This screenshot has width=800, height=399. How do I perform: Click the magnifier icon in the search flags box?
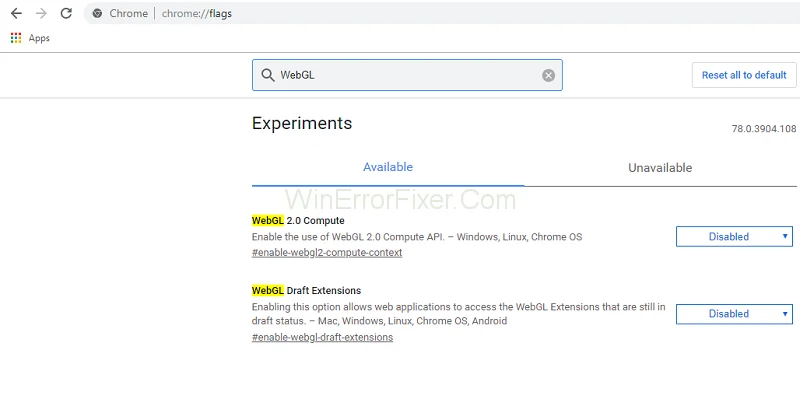click(268, 76)
